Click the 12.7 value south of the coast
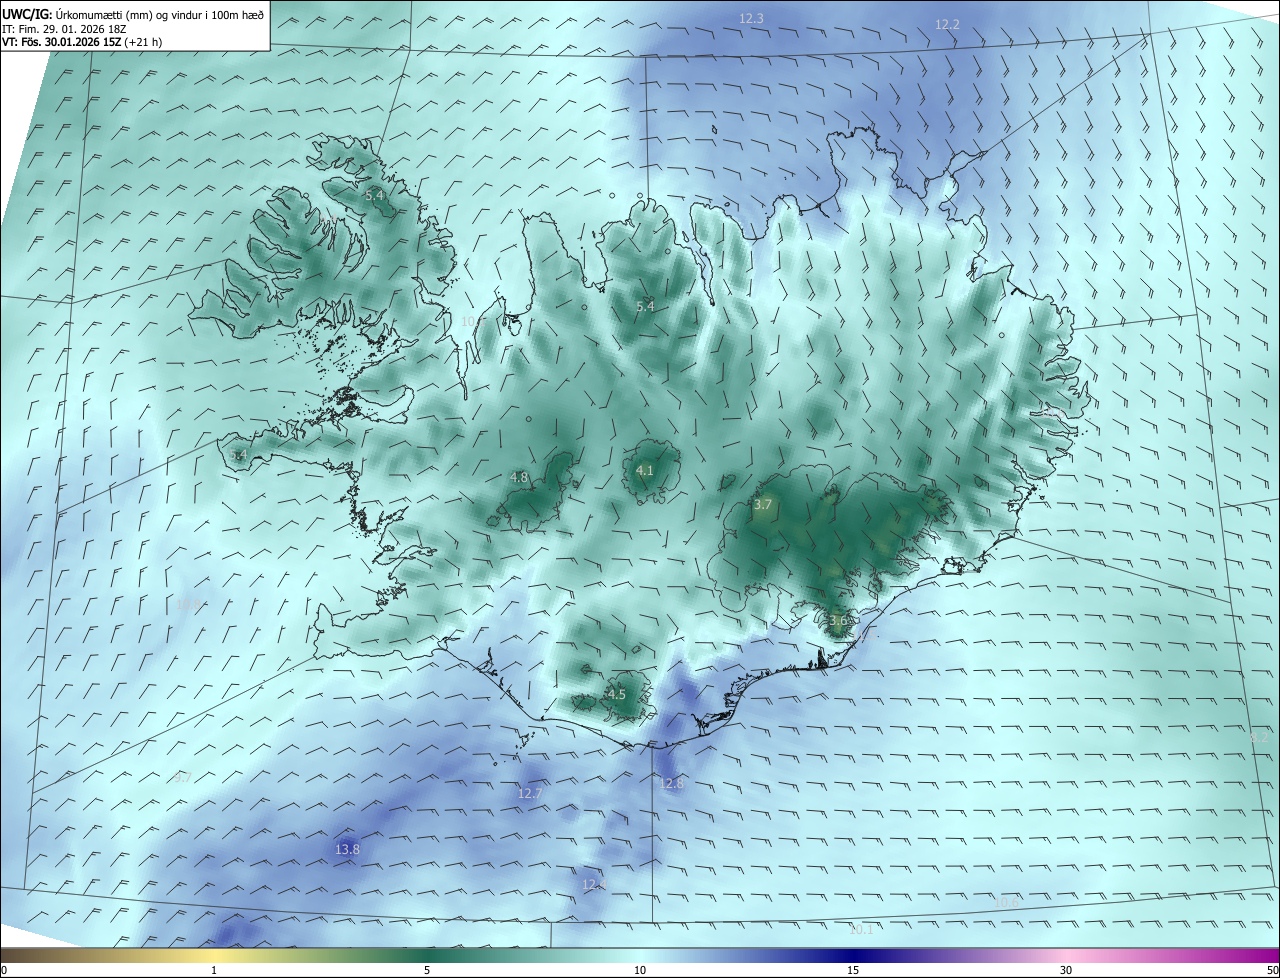The height and width of the screenshot is (978, 1280). [x=529, y=794]
